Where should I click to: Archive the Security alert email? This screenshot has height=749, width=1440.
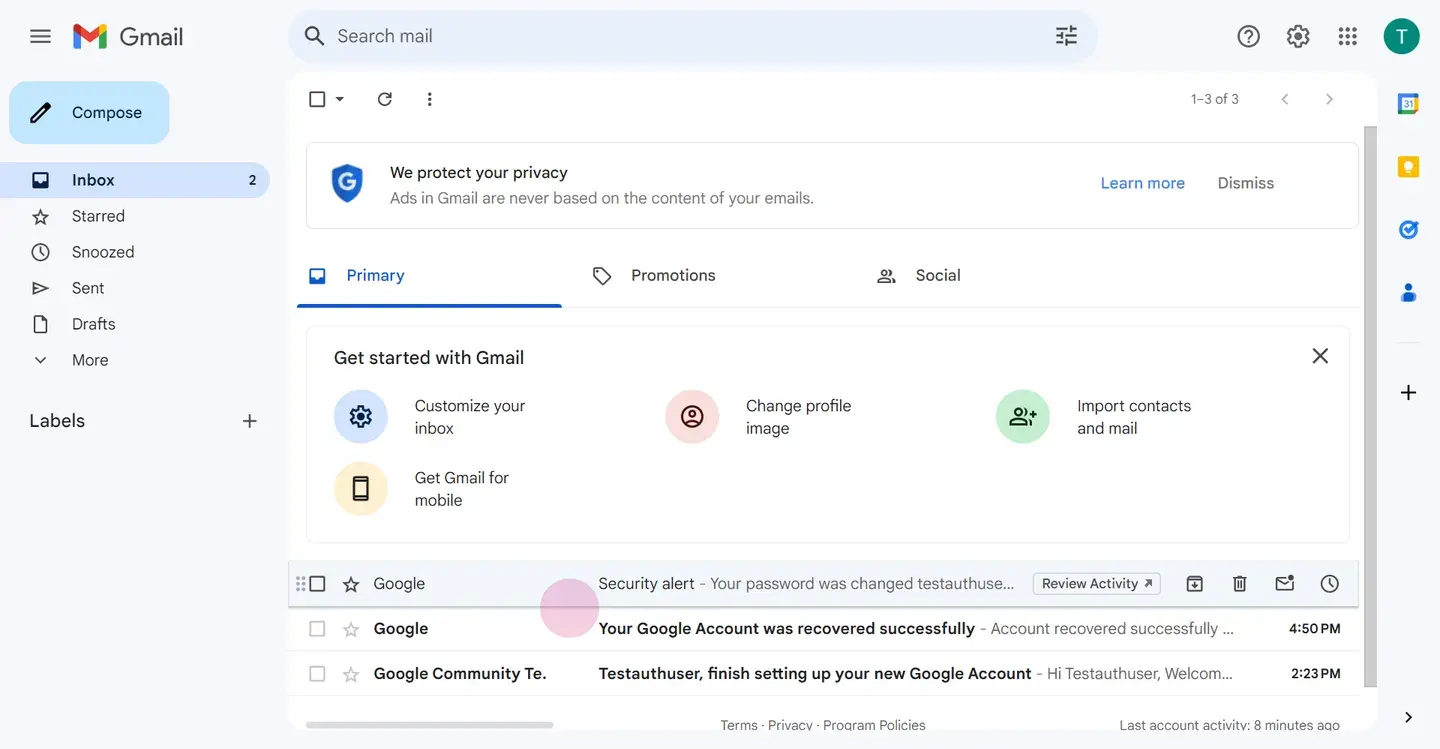[x=1194, y=584]
